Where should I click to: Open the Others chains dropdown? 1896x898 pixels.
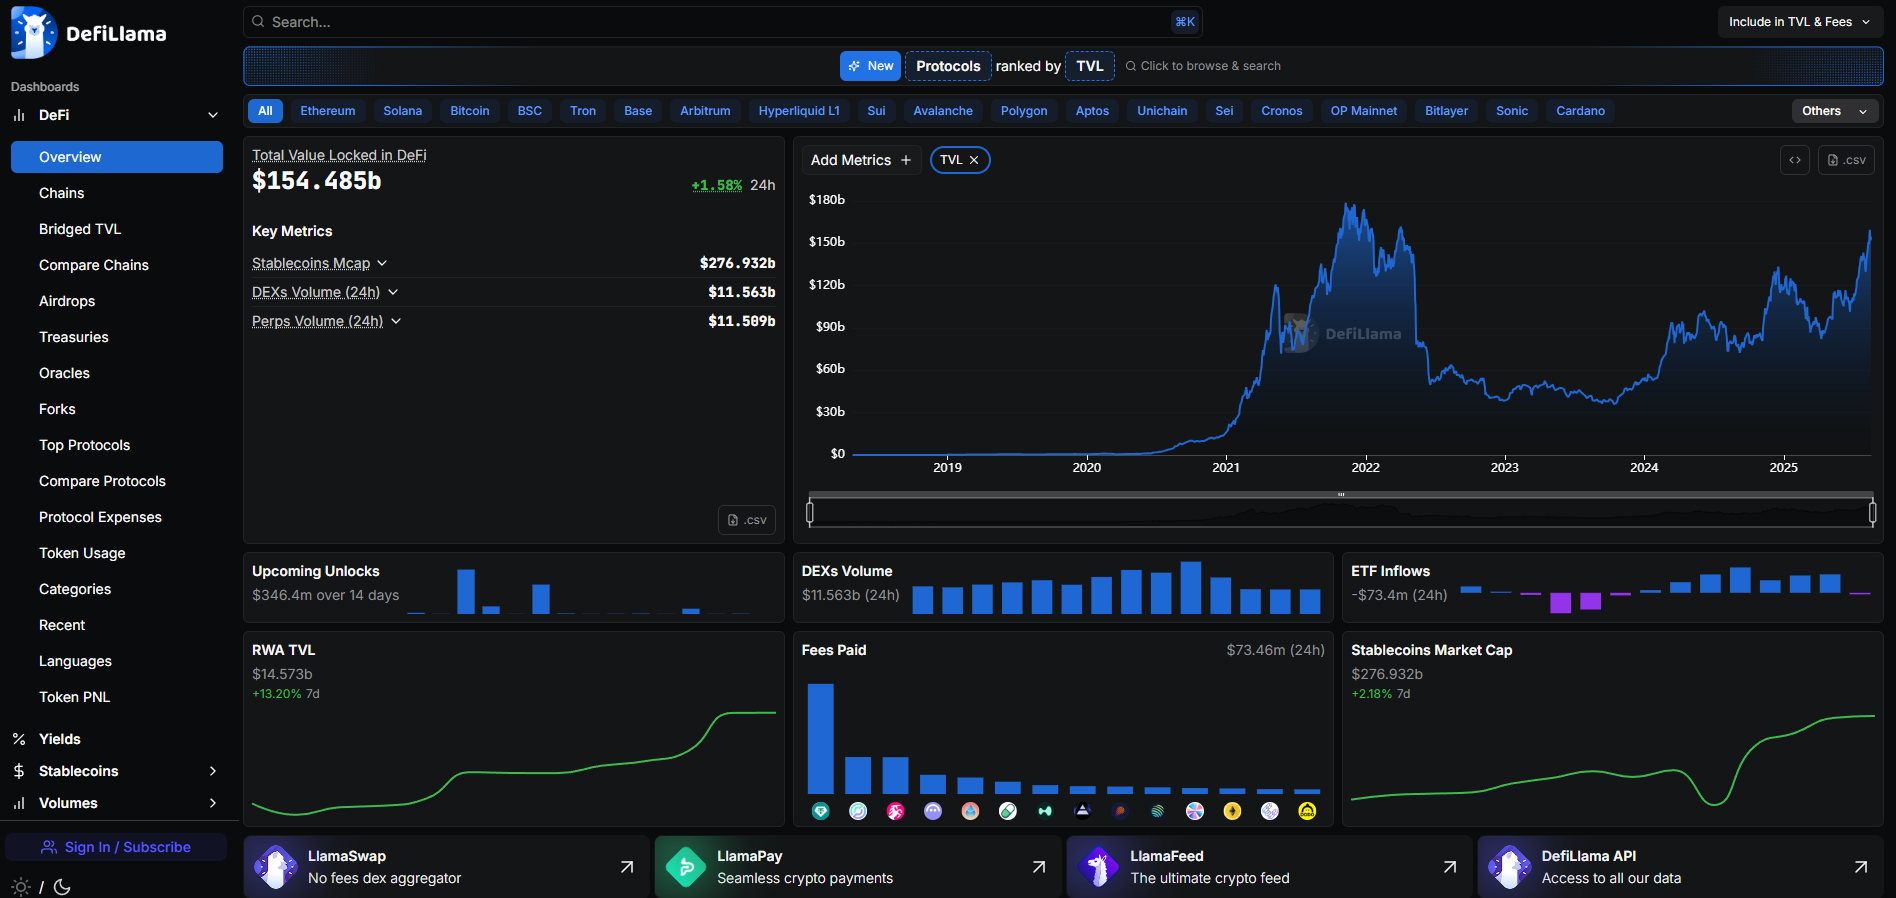coord(1835,111)
